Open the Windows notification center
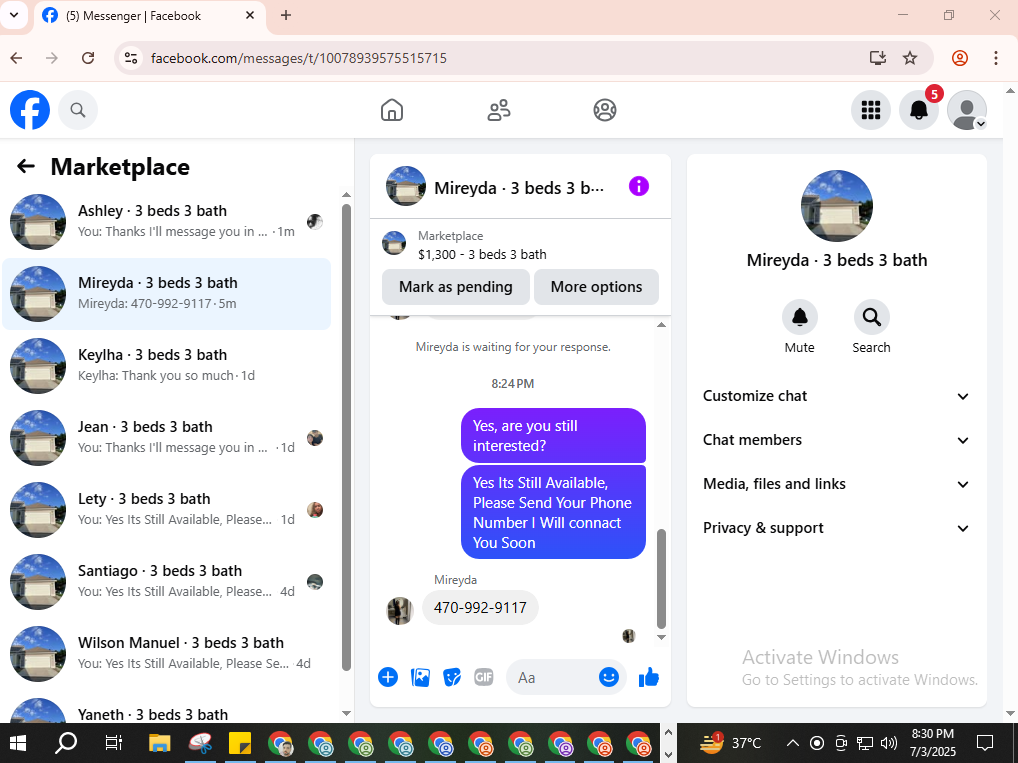1018x763 pixels. point(986,743)
